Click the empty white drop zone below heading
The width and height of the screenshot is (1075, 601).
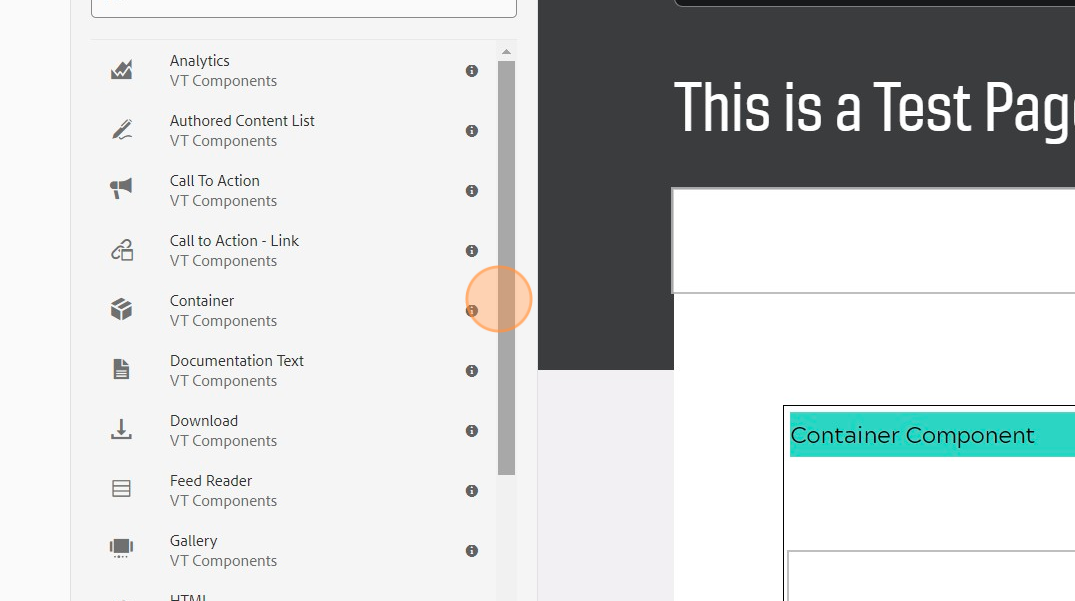click(x=873, y=241)
